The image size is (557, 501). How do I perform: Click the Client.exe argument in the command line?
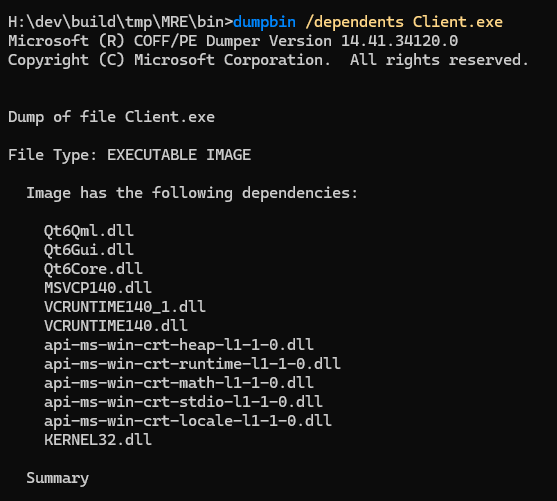[458, 22]
